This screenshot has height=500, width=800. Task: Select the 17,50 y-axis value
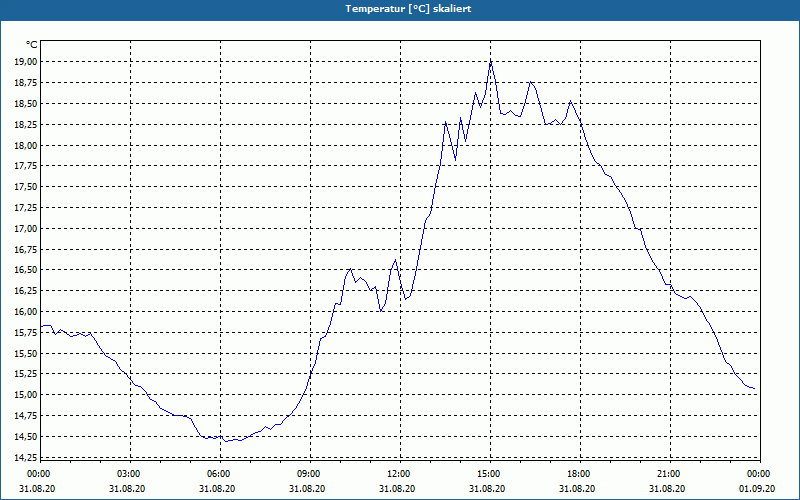pyautogui.click(x=28, y=187)
